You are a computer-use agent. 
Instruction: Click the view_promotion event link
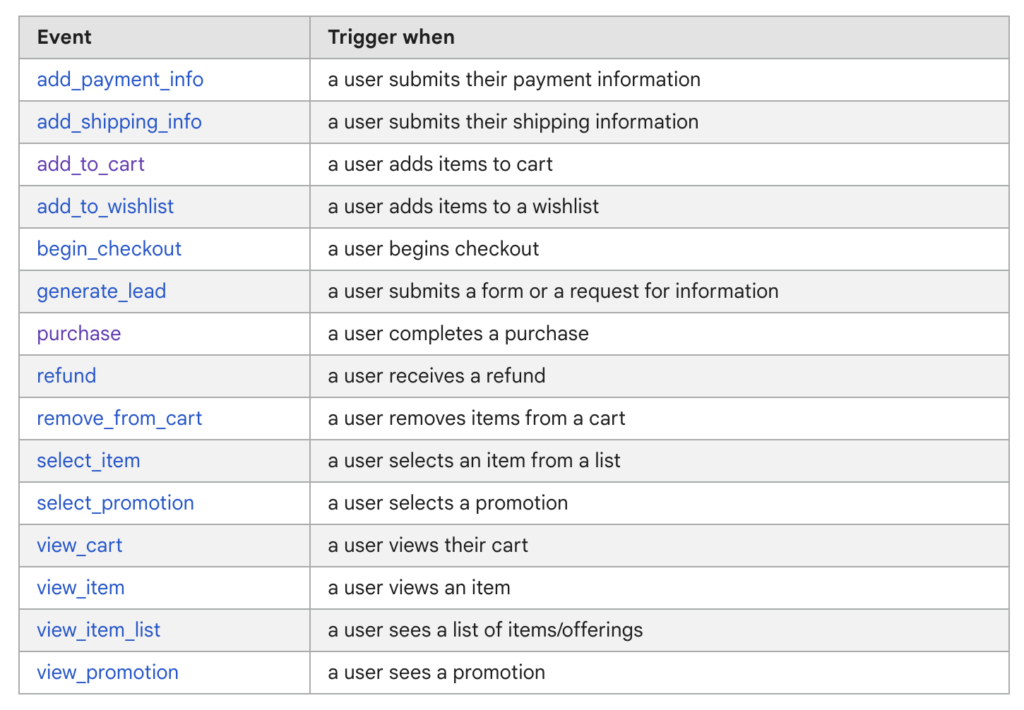[x=107, y=673]
